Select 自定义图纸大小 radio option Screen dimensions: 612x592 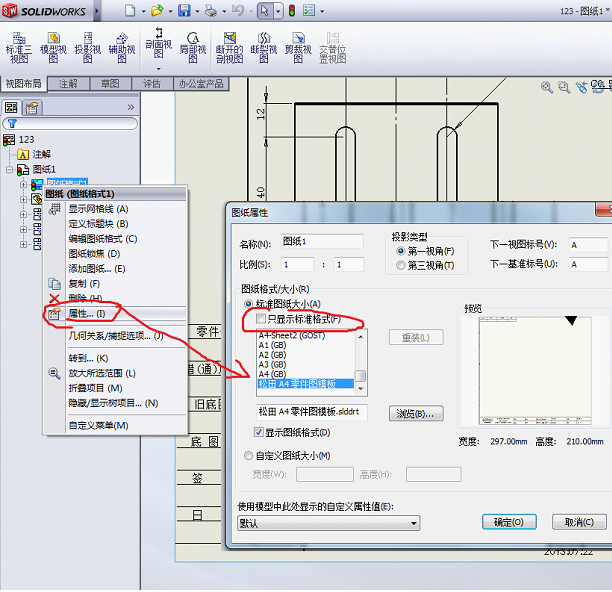[x=248, y=455]
